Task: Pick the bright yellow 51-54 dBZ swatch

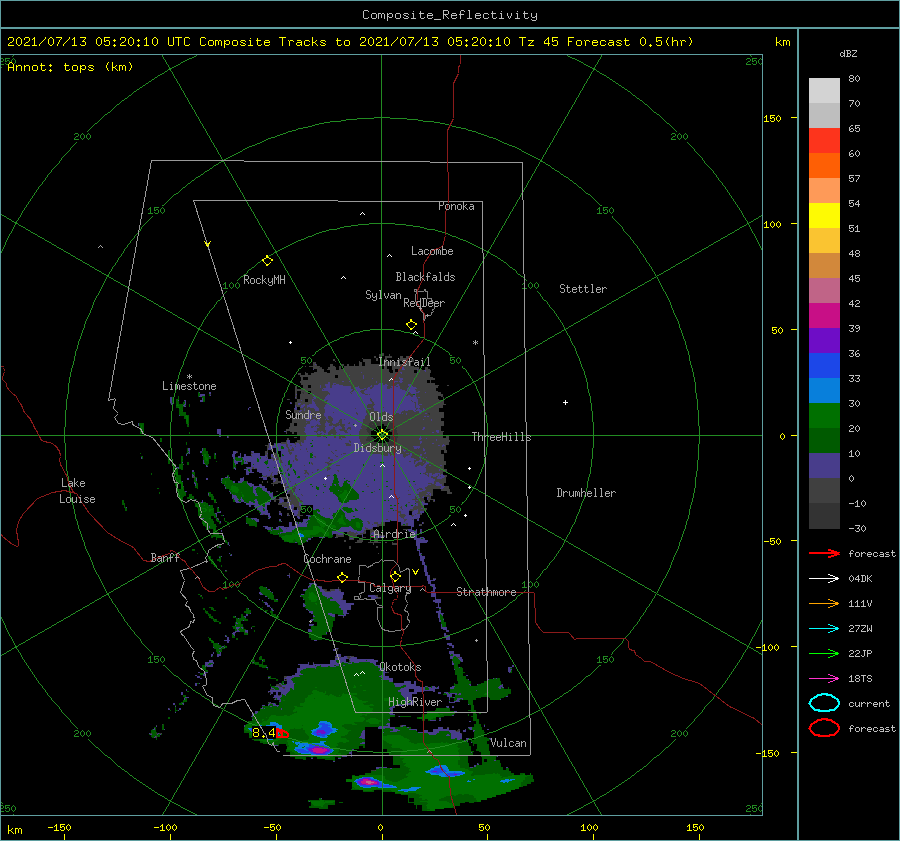Action: click(824, 215)
